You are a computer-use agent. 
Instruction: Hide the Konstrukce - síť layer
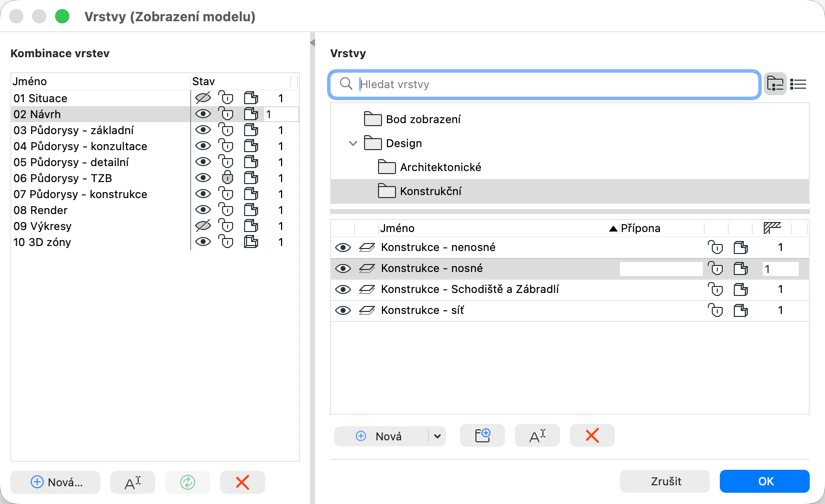[343, 310]
